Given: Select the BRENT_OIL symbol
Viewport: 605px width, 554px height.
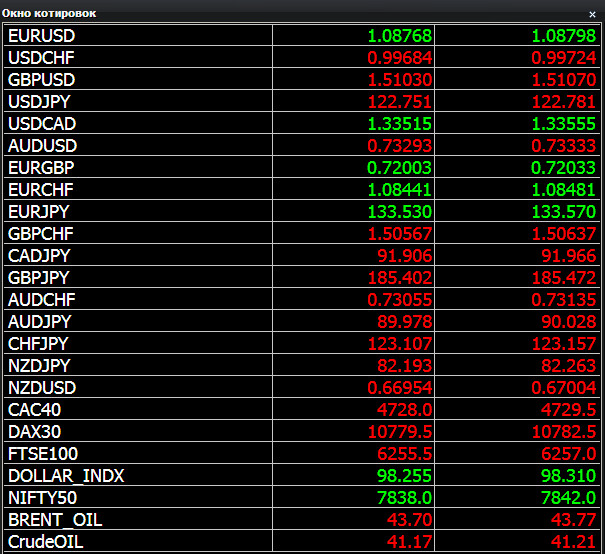Looking at the screenshot, I should point(55,519).
